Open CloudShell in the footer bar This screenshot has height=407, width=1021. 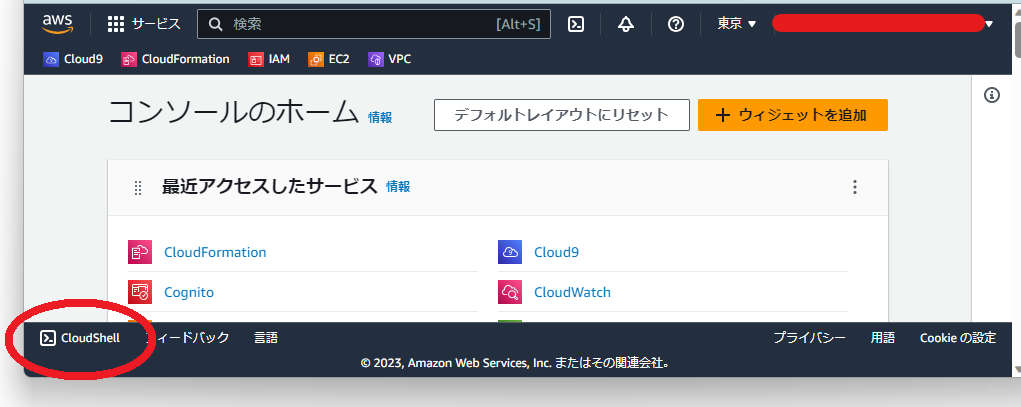coord(80,338)
